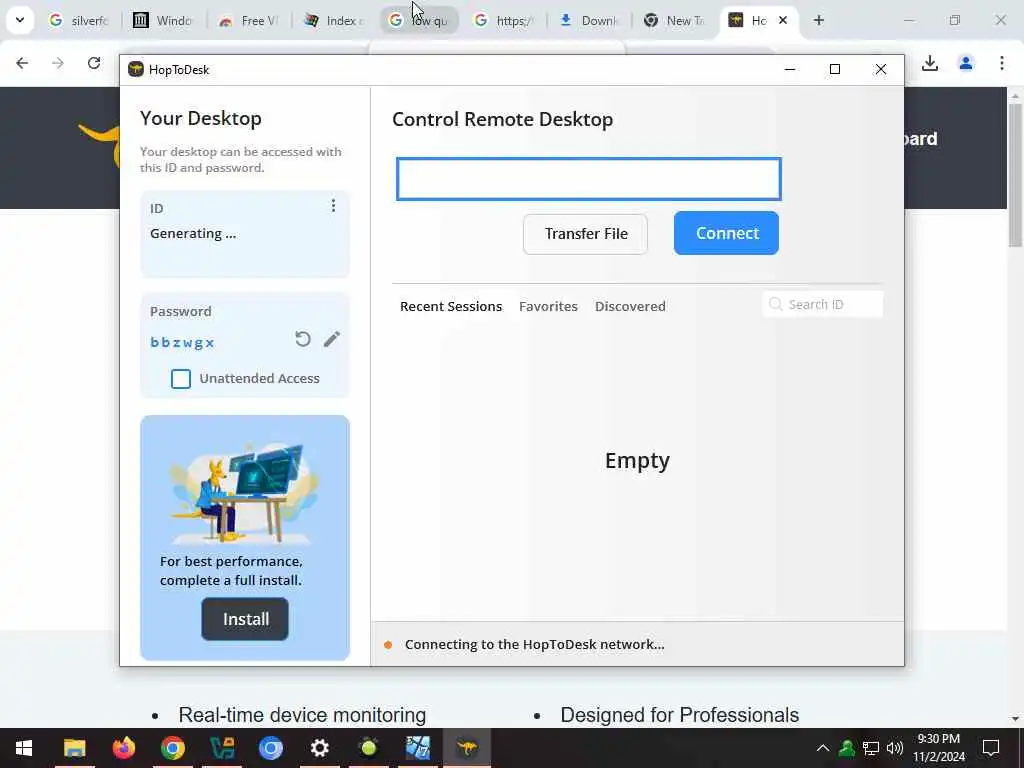Go forward in Chrome
This screenshot has width=1024, height=768.
[x=58, y=63]
